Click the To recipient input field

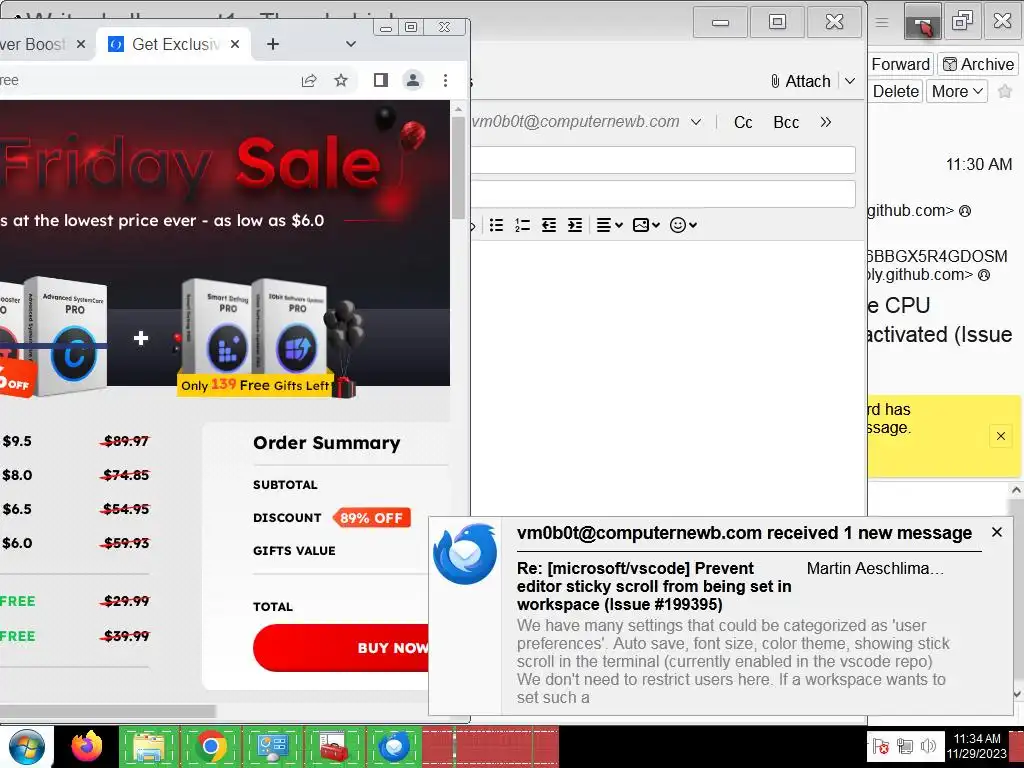663,160
